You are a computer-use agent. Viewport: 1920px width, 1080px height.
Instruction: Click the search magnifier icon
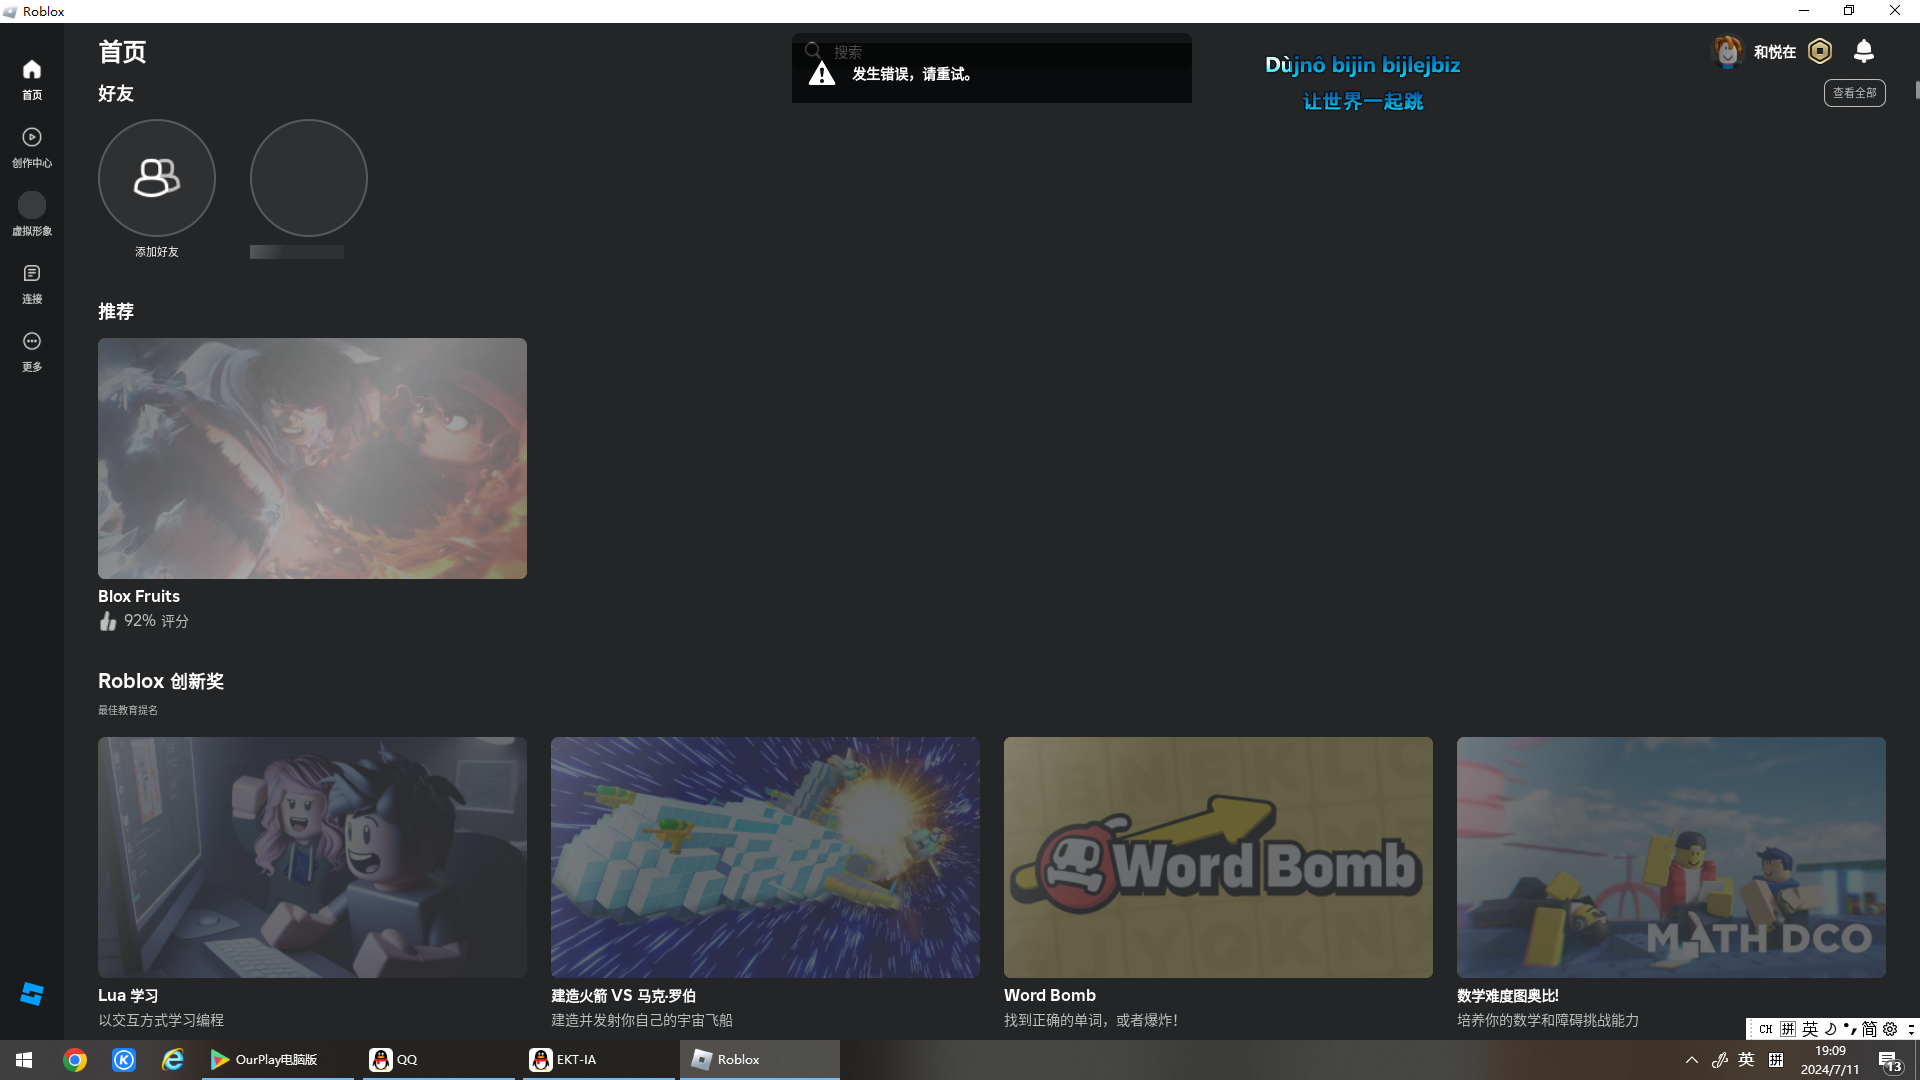click(813, 50)
